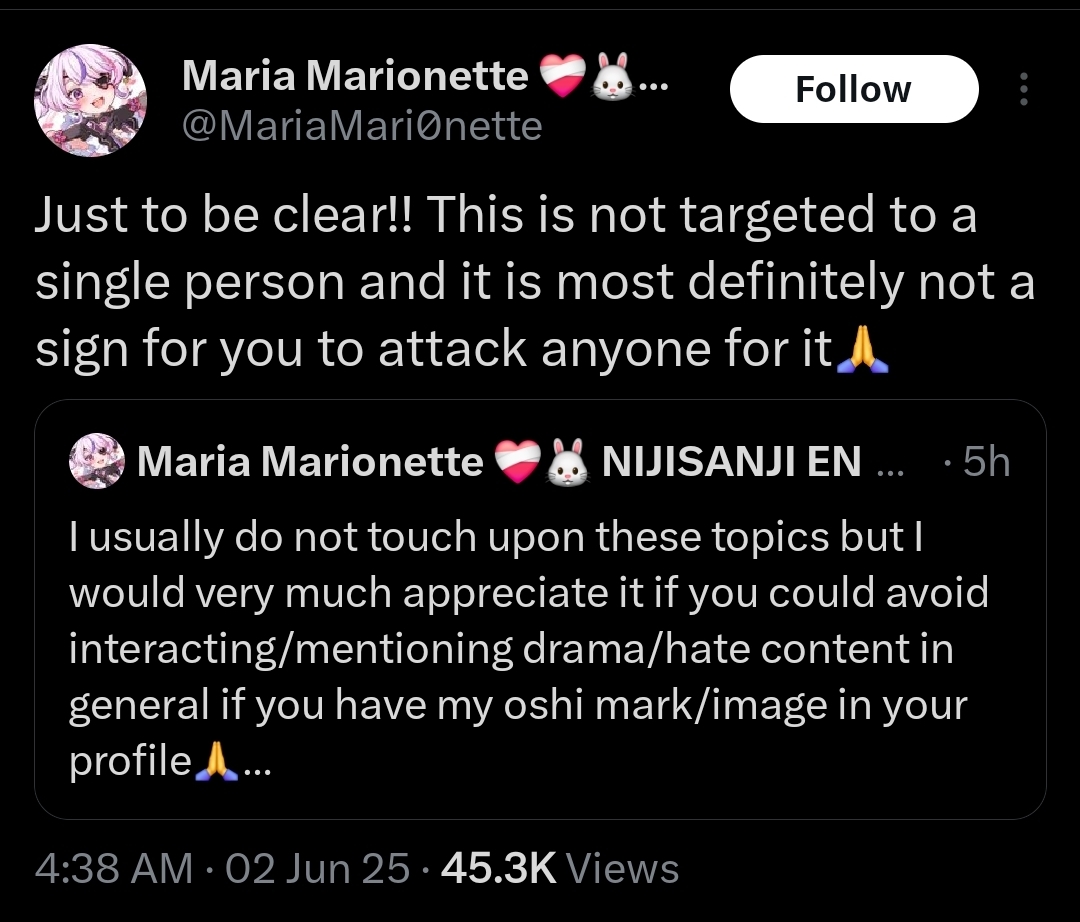Click the bandaged heart emoji in the quoted tweet header
The image size is (1080, 922).
517,463
